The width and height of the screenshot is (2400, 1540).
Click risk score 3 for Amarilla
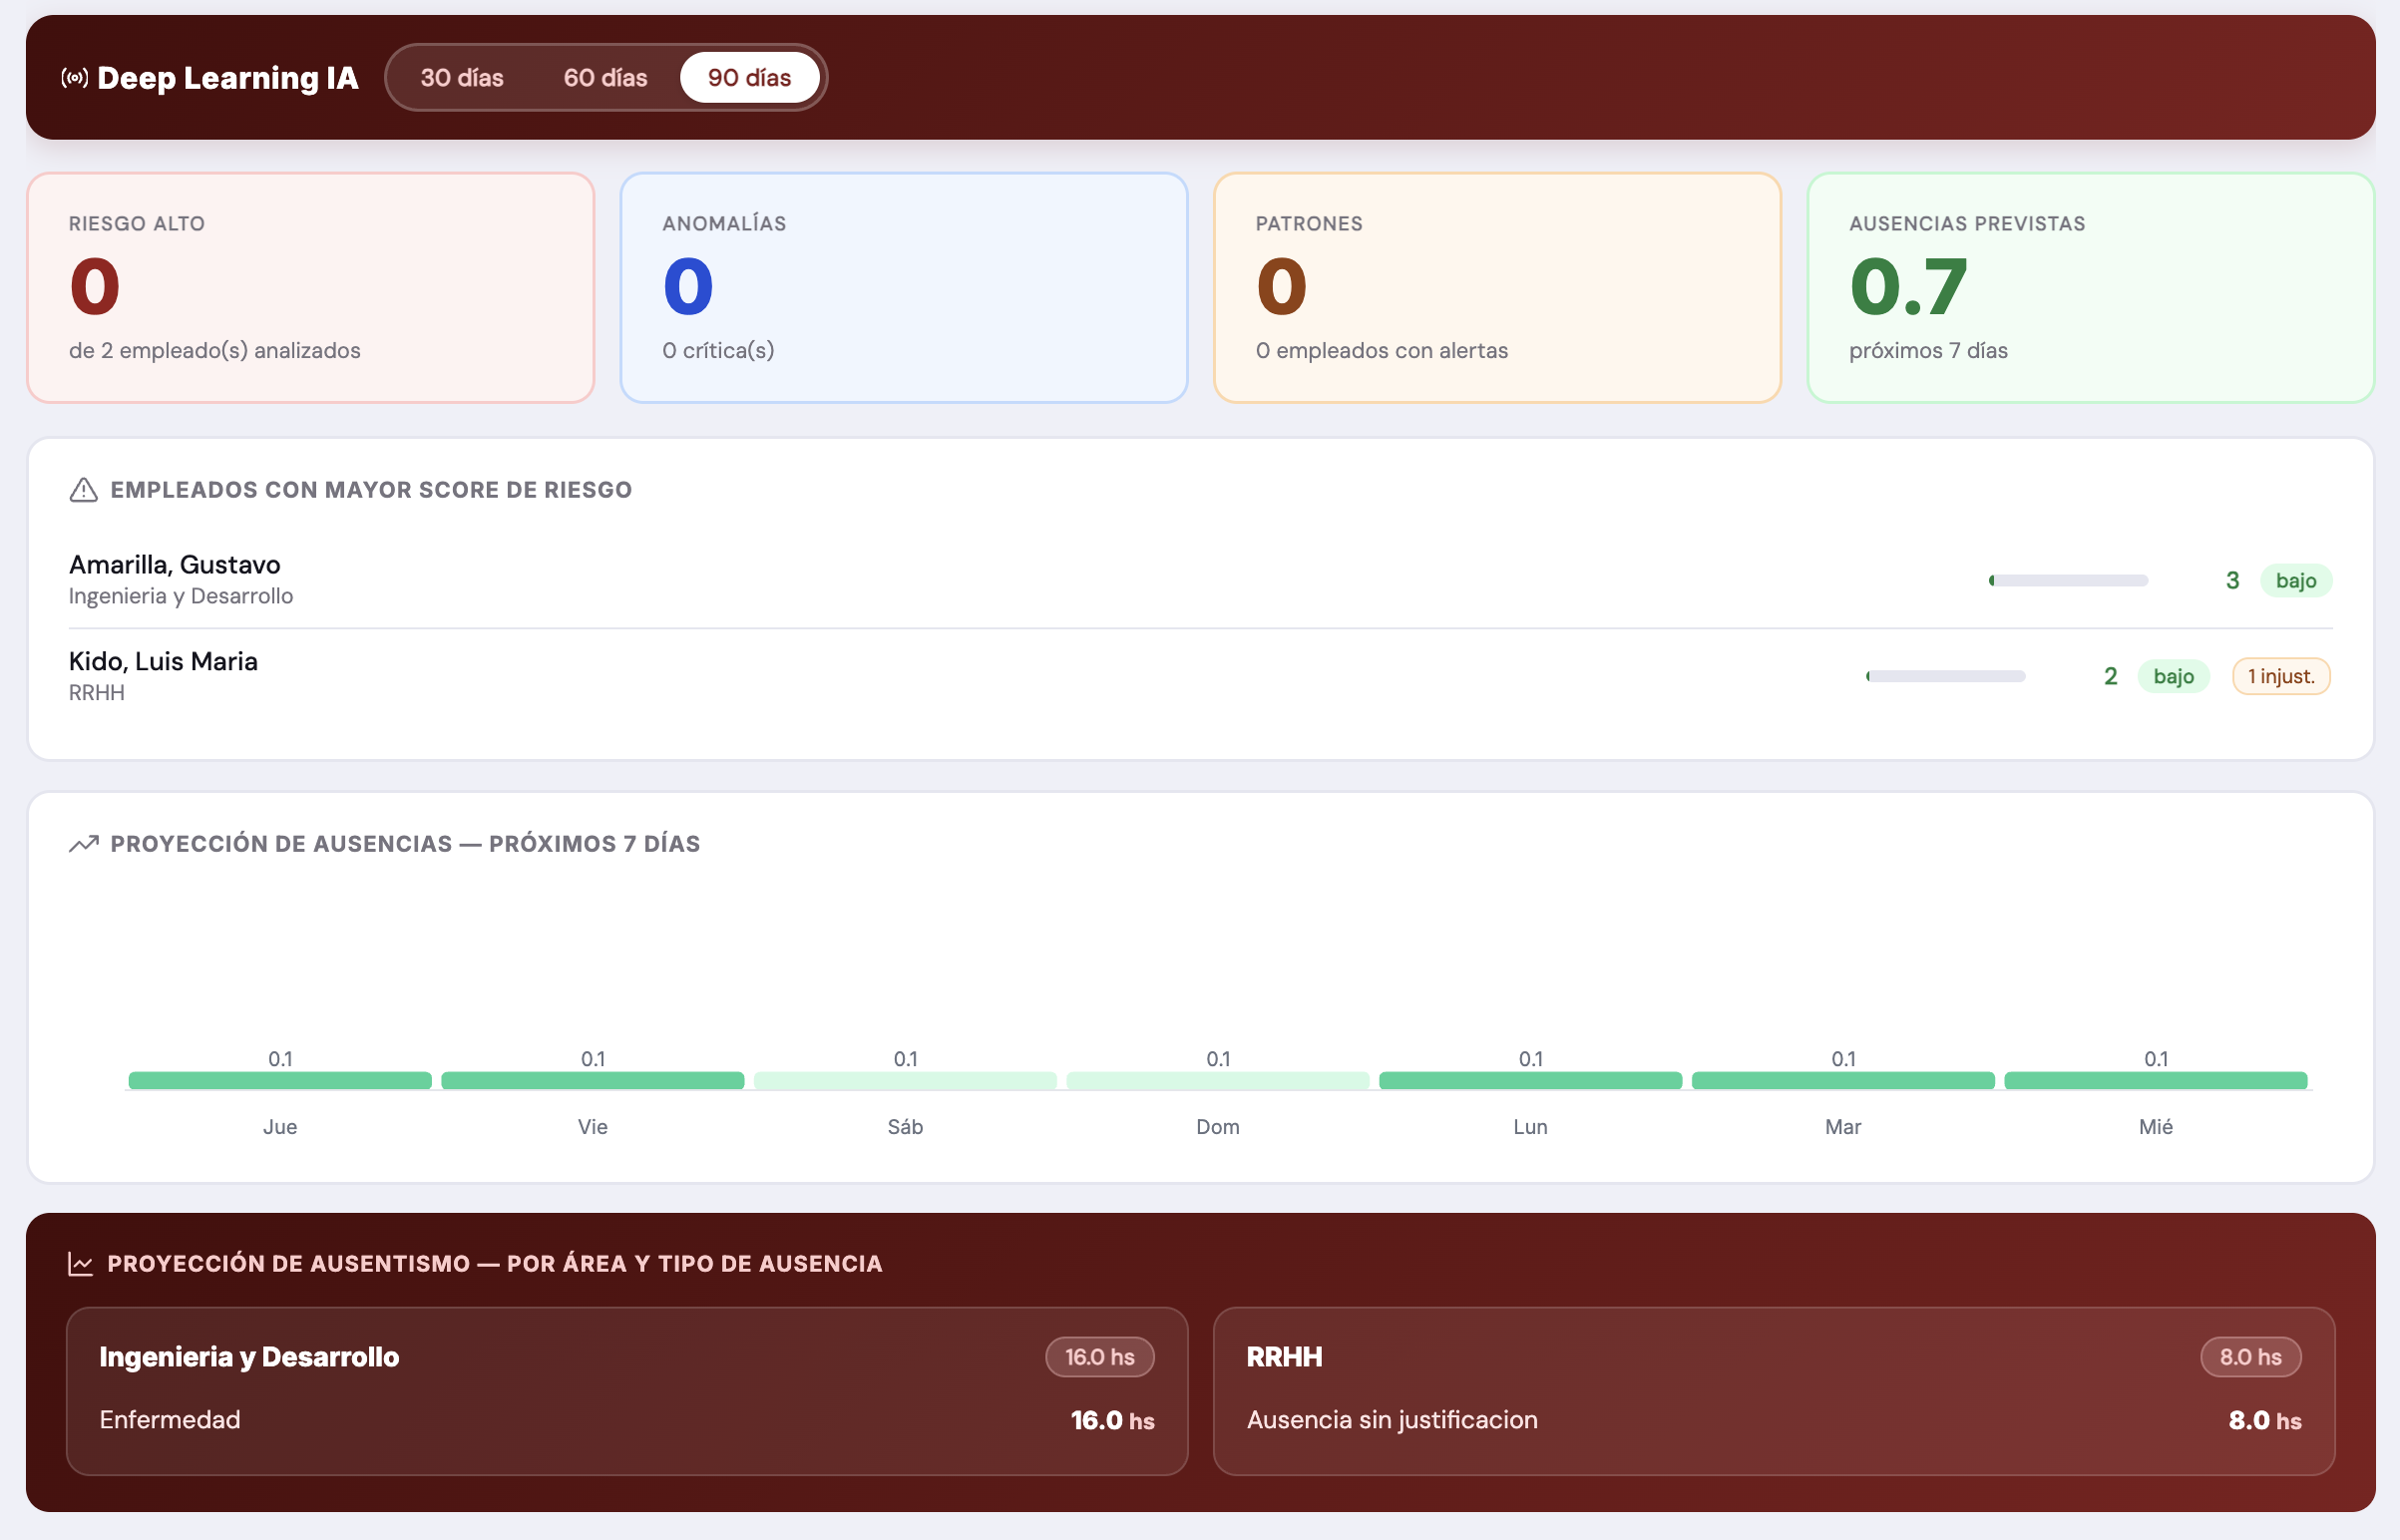tap(2232, 581)
